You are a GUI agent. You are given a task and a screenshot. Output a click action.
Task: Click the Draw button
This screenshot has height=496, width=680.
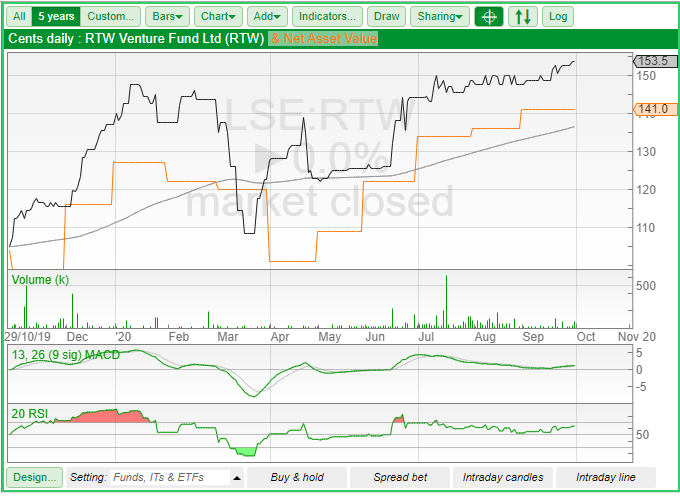(386, 16)
